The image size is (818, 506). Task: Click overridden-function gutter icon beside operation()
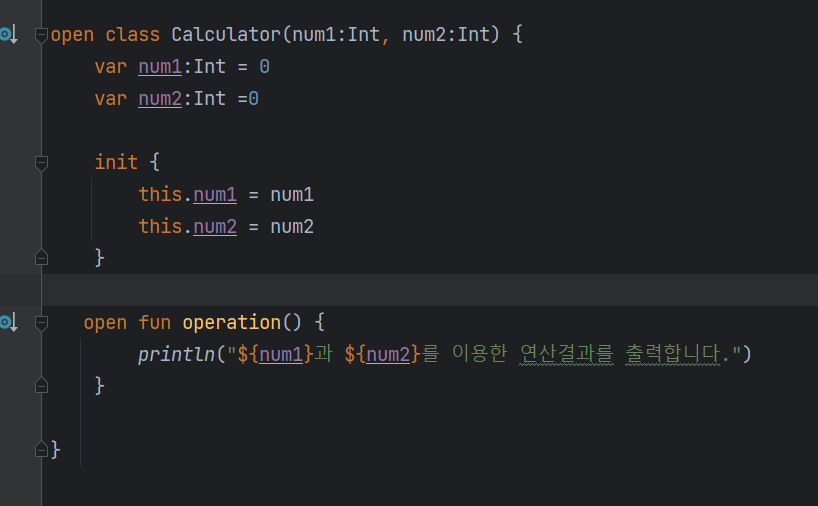(9, 322)
